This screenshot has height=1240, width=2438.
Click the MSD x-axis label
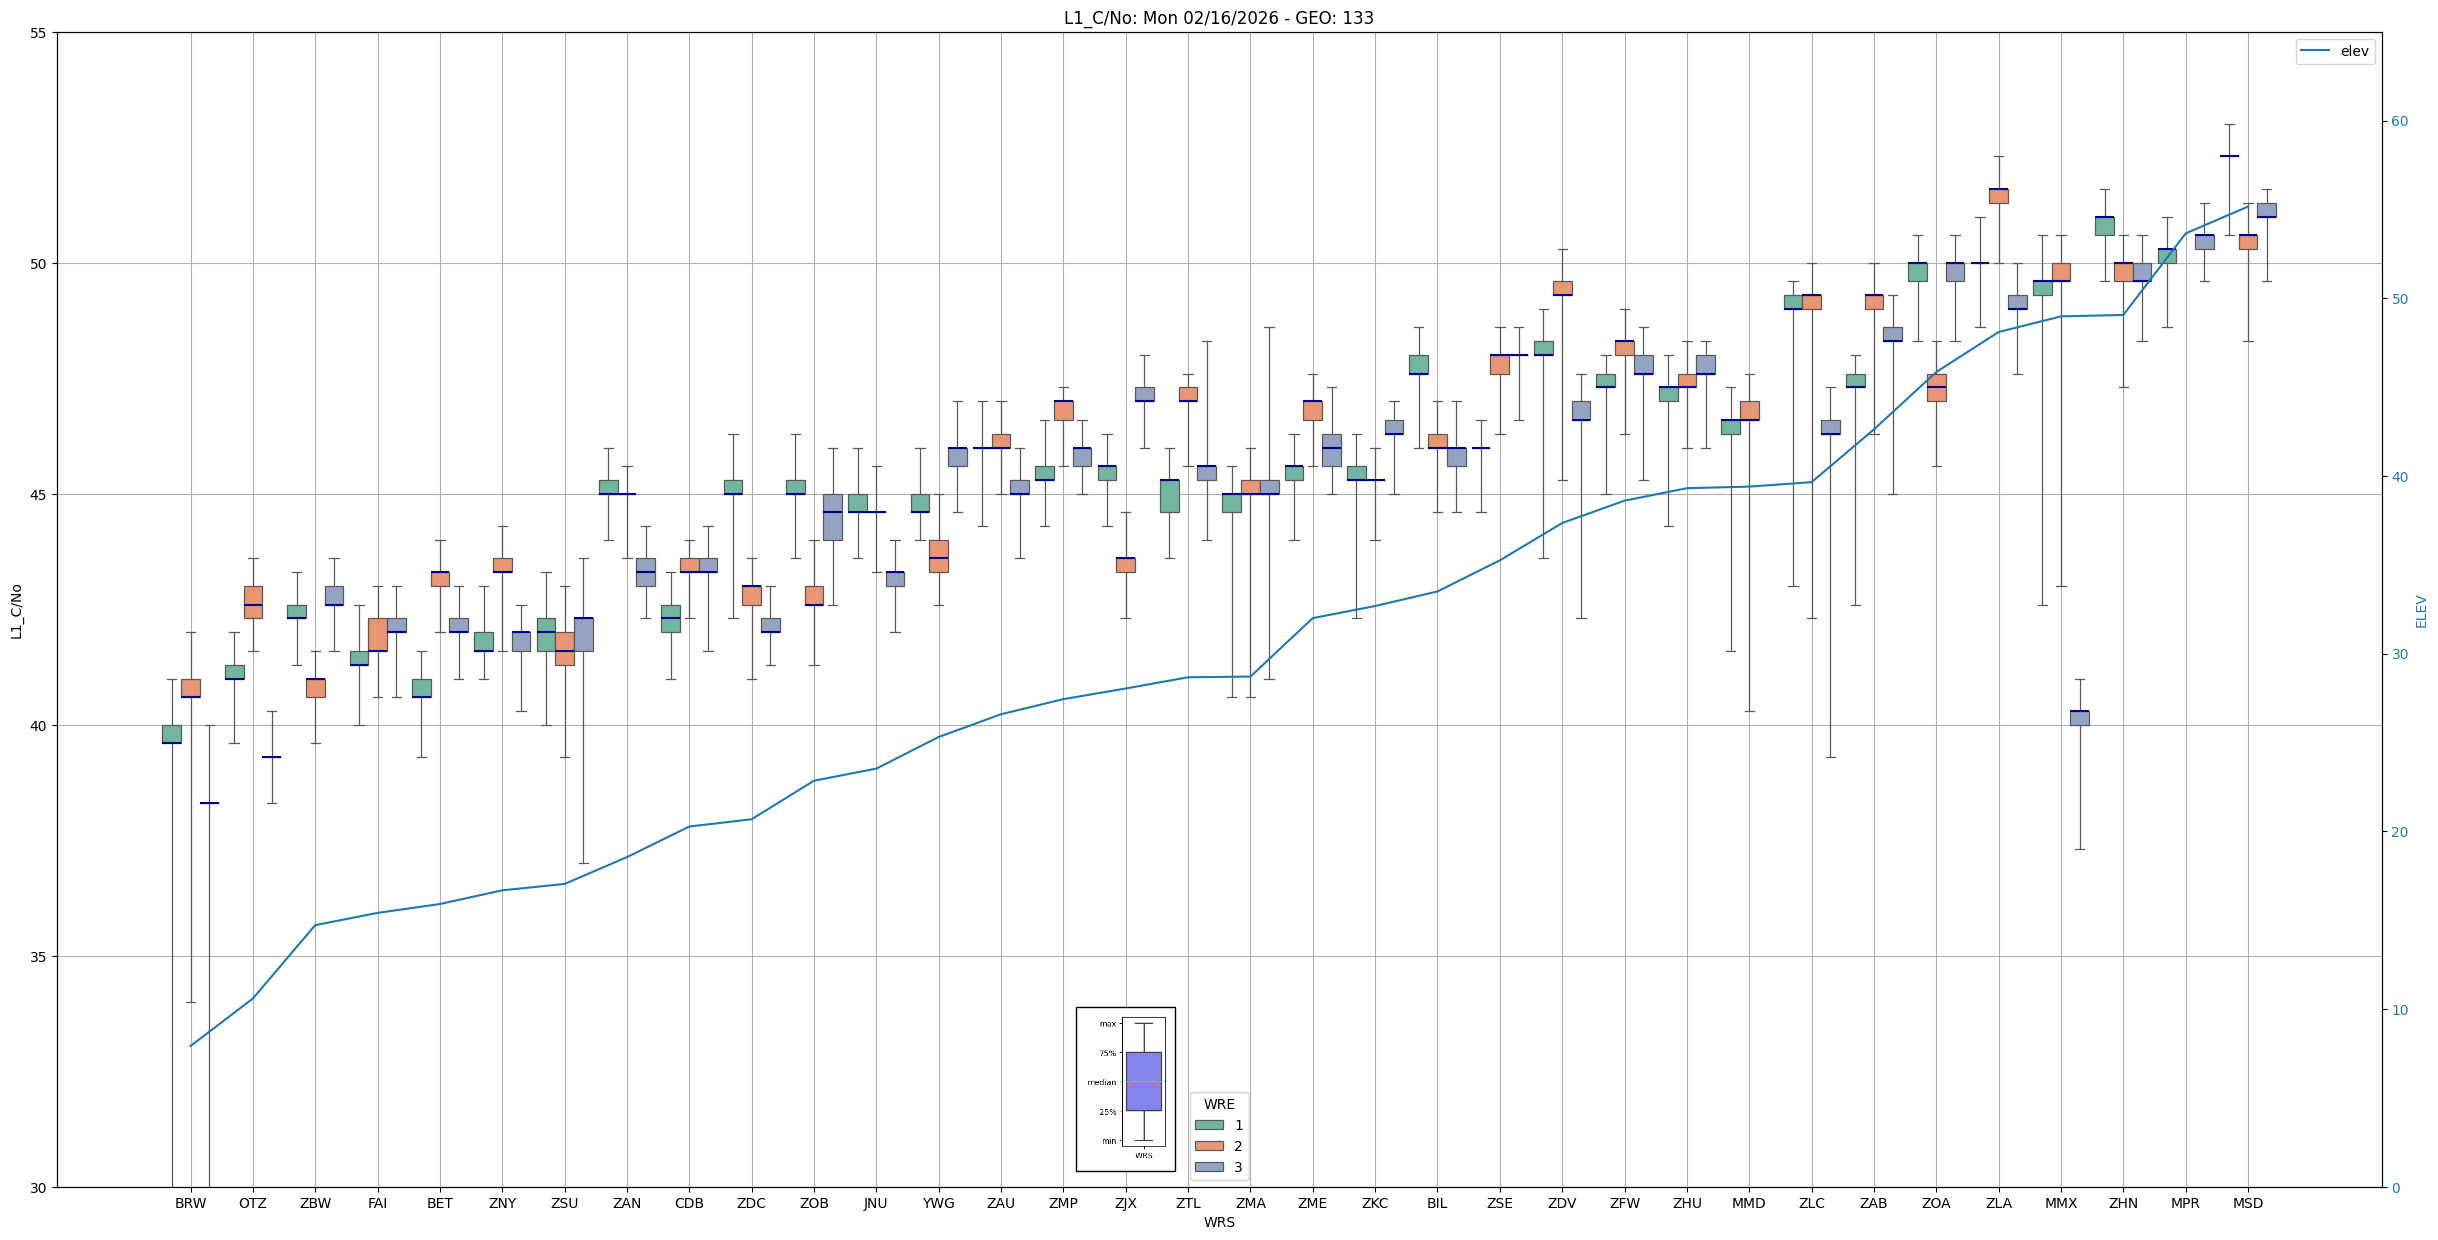2247,1203
